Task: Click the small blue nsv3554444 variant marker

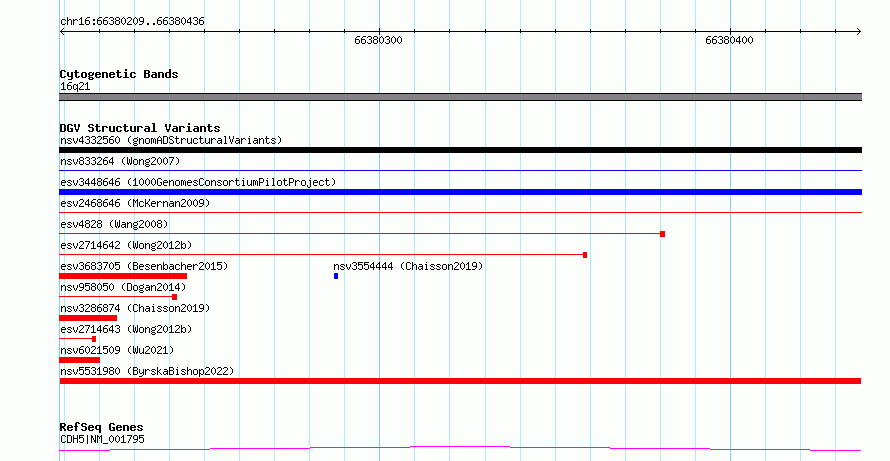Action: (x=336, y=276)
